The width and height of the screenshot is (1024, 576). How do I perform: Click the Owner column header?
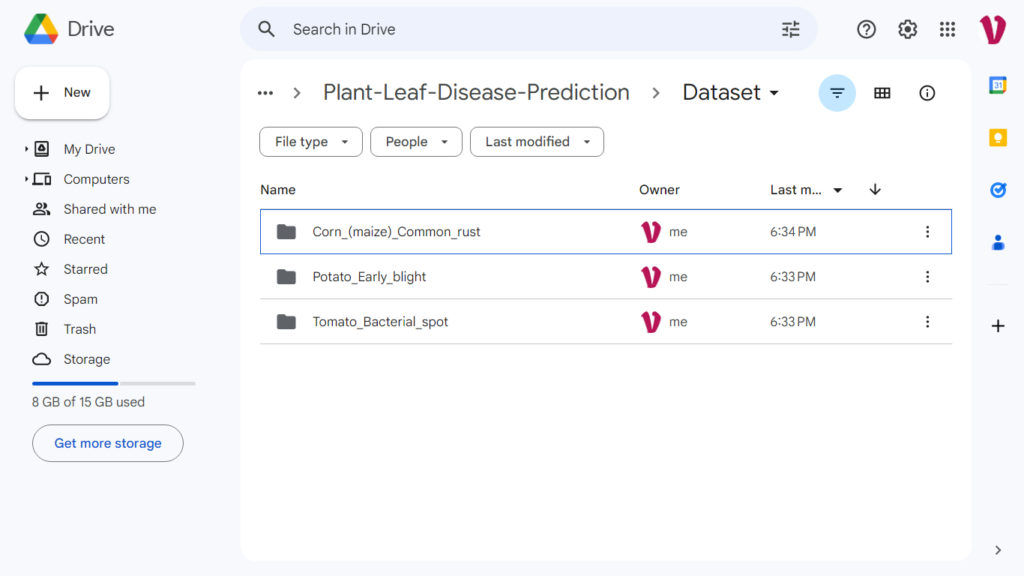[659, 190]
